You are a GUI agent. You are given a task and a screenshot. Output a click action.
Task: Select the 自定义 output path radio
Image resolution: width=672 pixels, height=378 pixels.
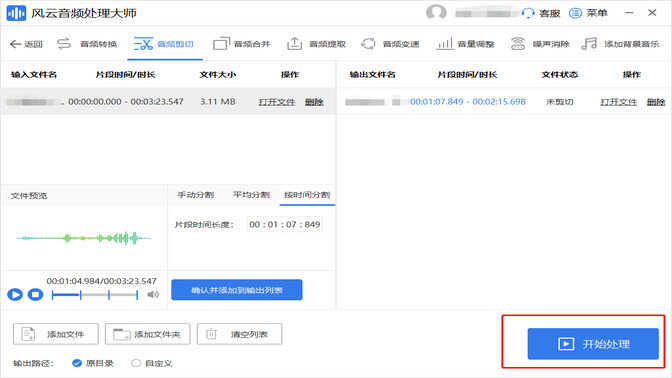(x=136, y=363)
